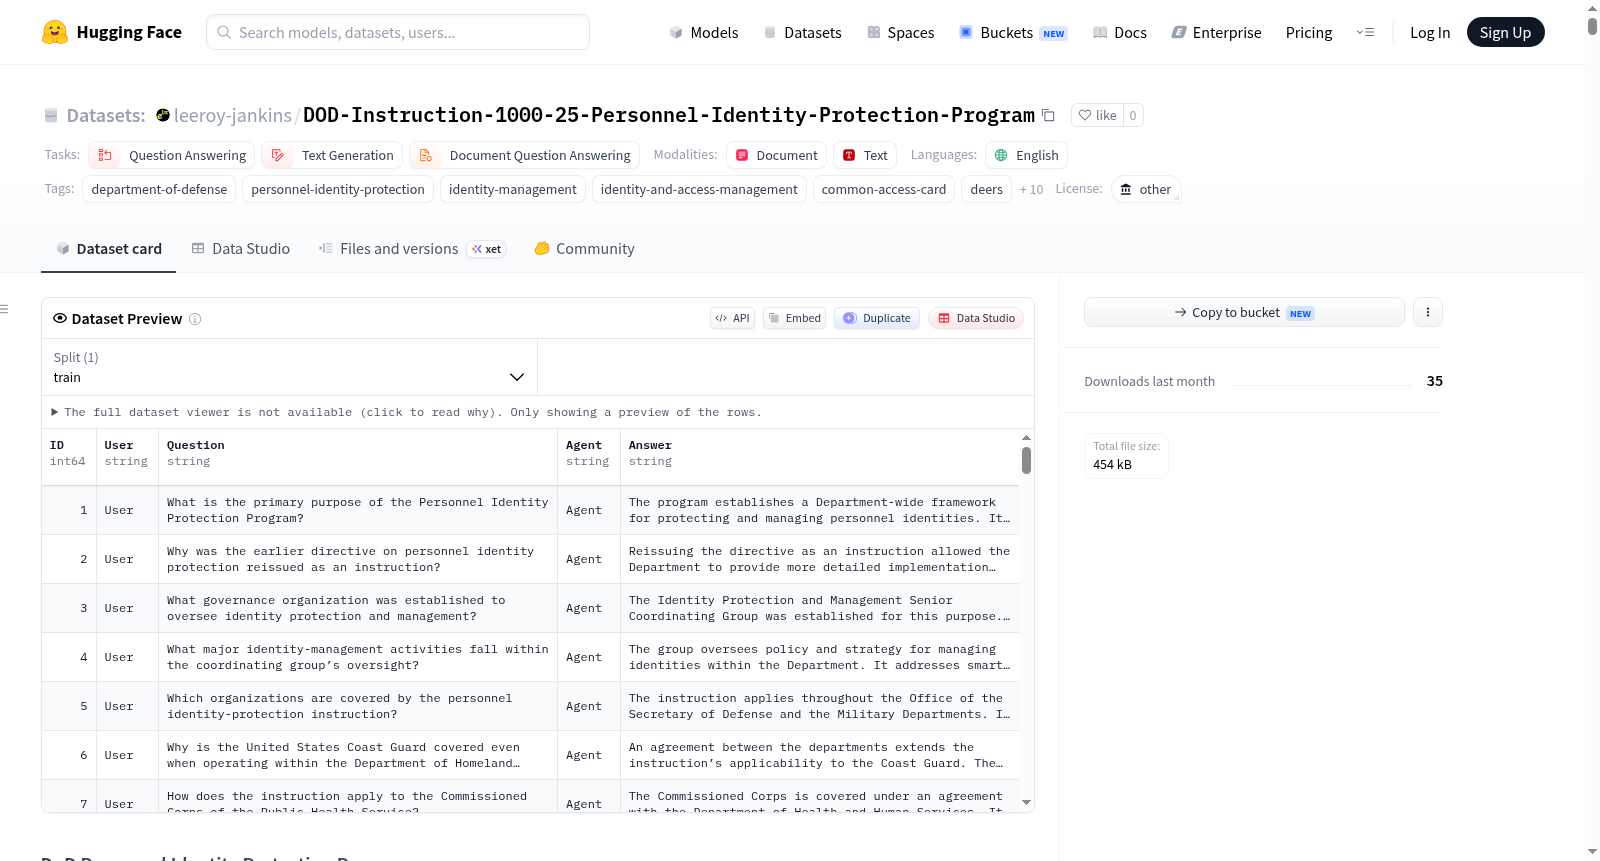This screenshot has width=1600, height=861.
Task: Open the Dataset card tab
Action: click(x=109, y=249)
